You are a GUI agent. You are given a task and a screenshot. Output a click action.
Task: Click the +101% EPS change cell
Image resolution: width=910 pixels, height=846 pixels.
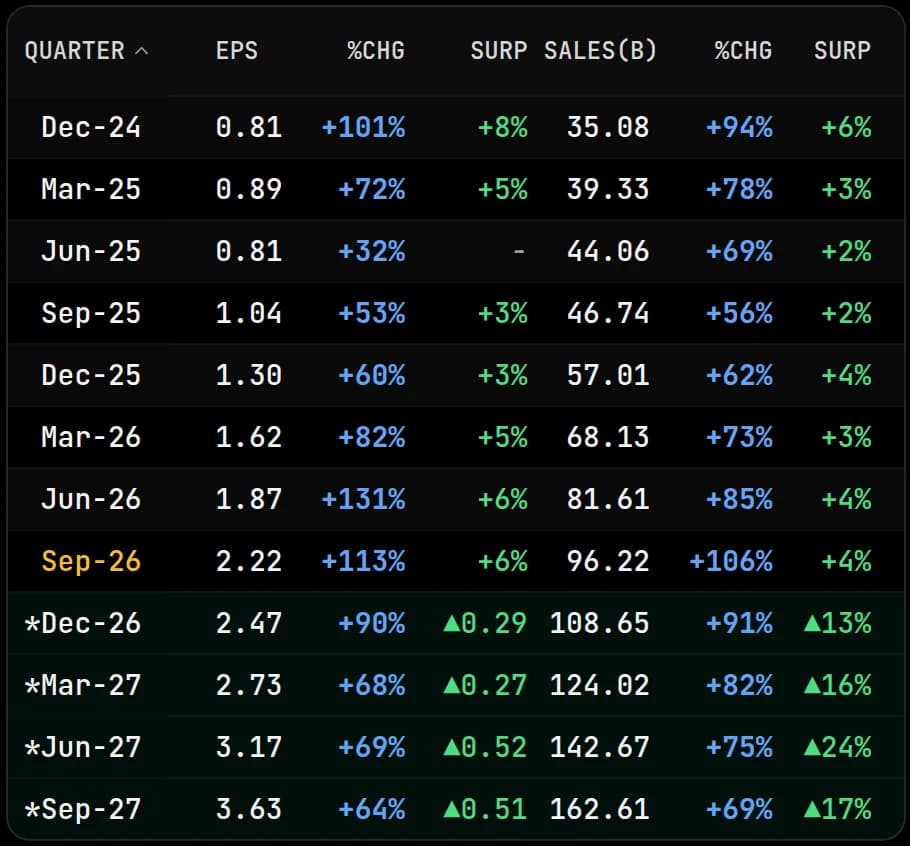click(363, 127)
